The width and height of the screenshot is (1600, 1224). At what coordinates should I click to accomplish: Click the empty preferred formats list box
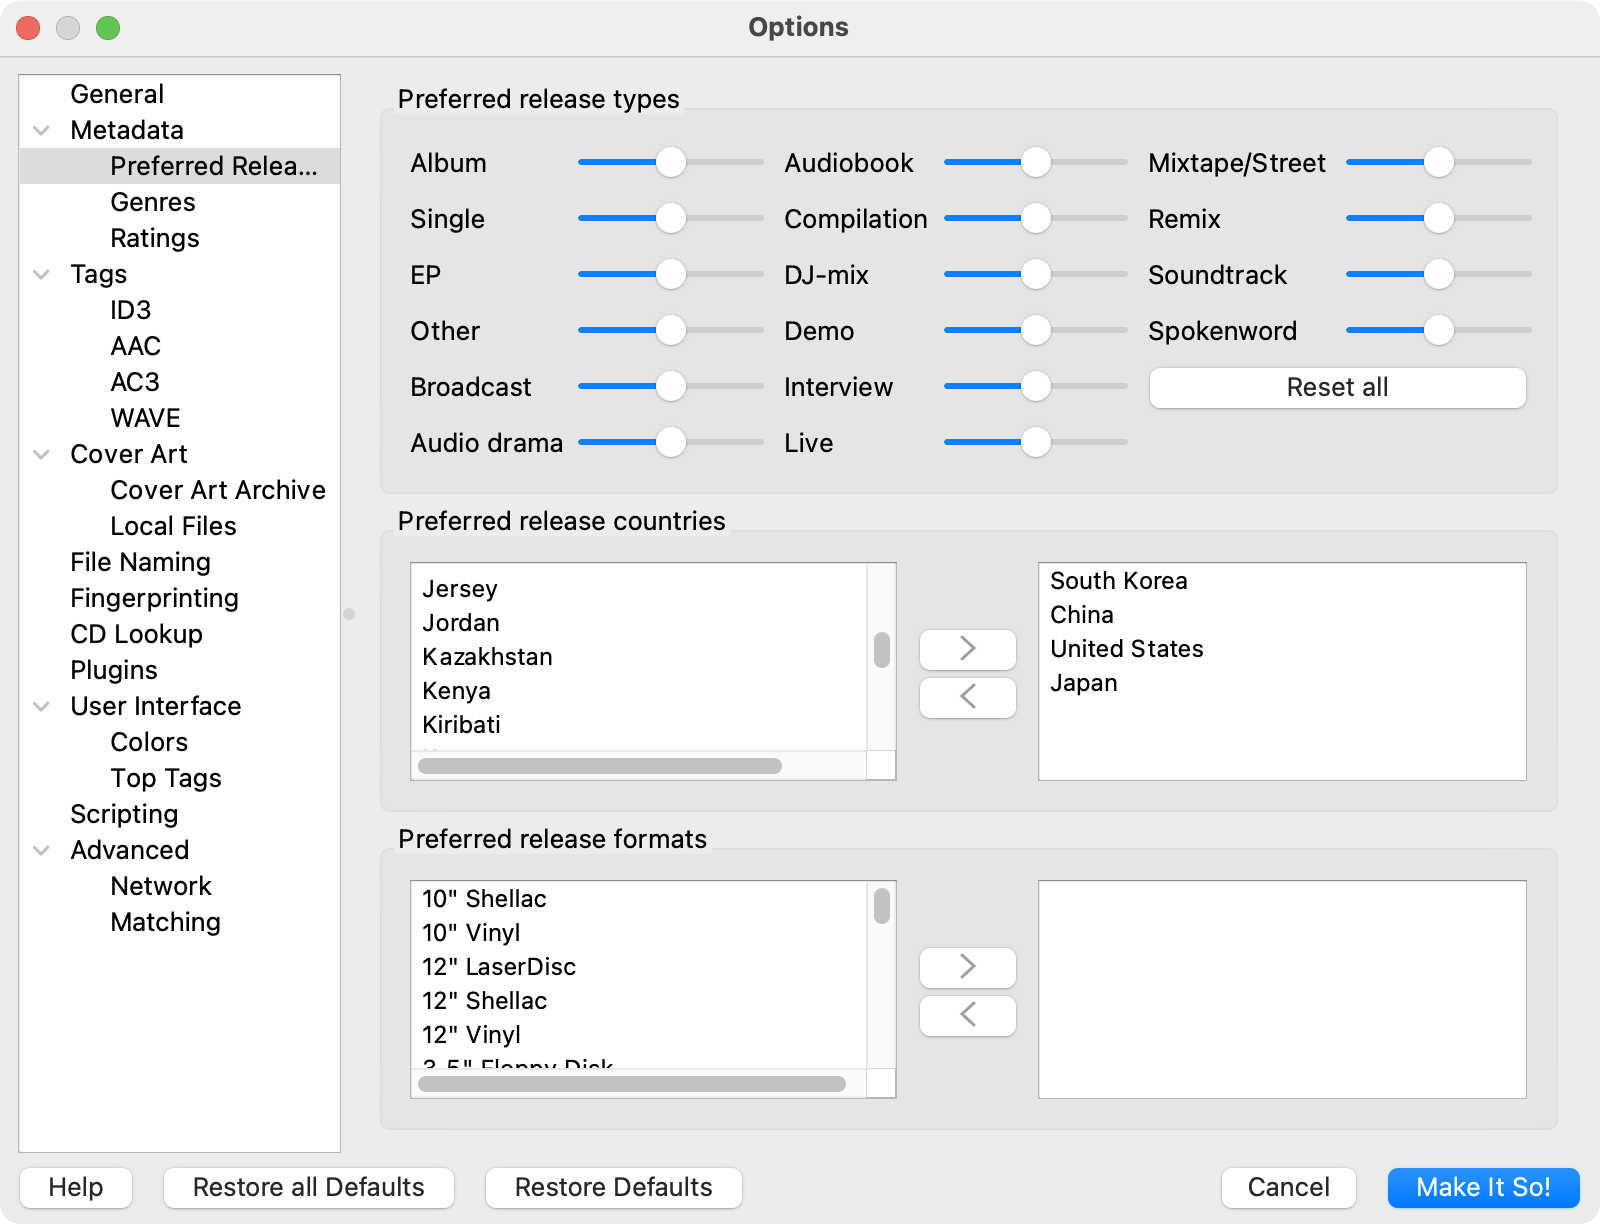(x=1282, y=990)
